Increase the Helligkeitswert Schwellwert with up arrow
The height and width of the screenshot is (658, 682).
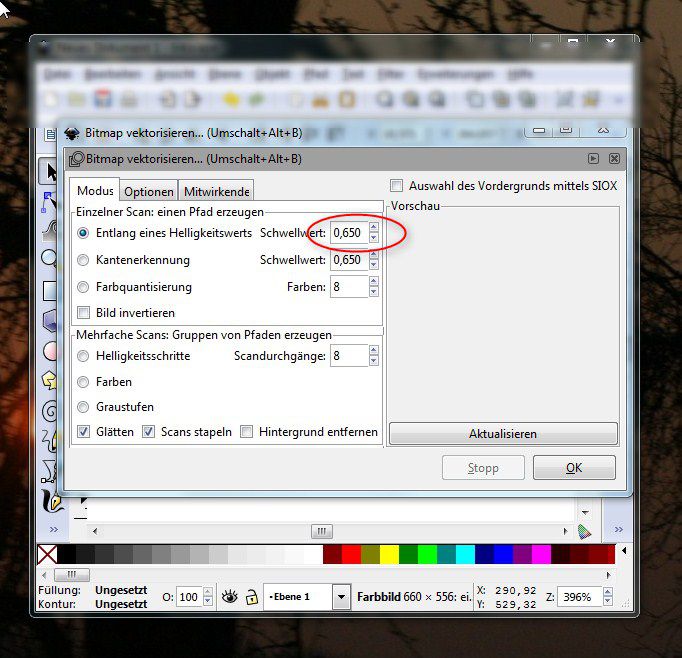click(x=374, y=227)
